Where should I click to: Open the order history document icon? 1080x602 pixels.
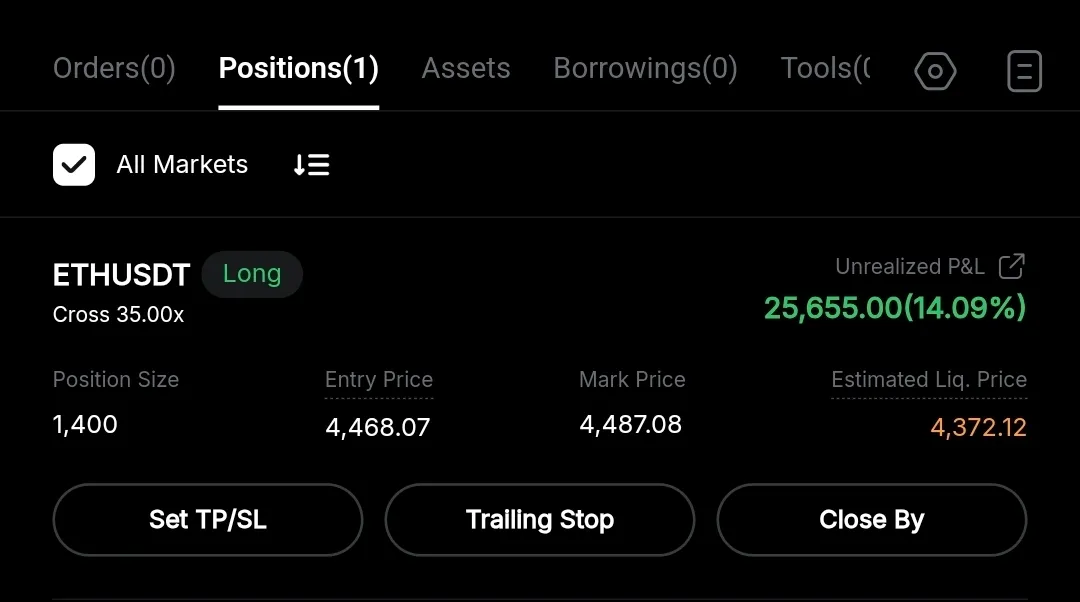[x=1024, y=71]
